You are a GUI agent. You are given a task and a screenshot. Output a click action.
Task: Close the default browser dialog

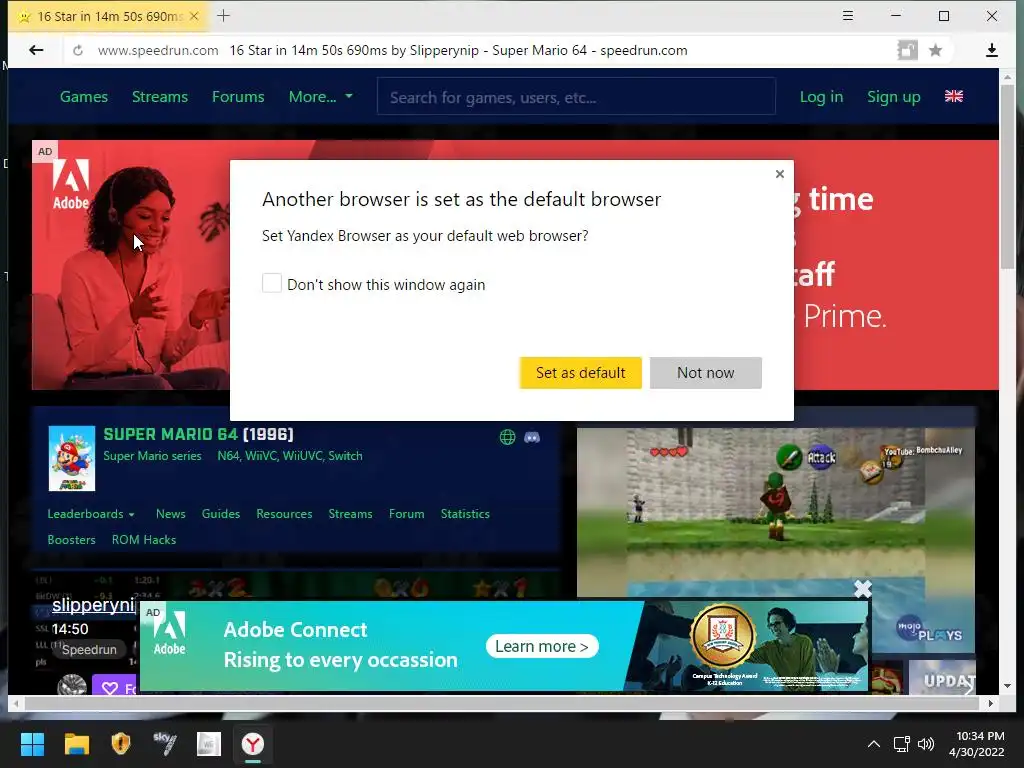click(779, 174)
